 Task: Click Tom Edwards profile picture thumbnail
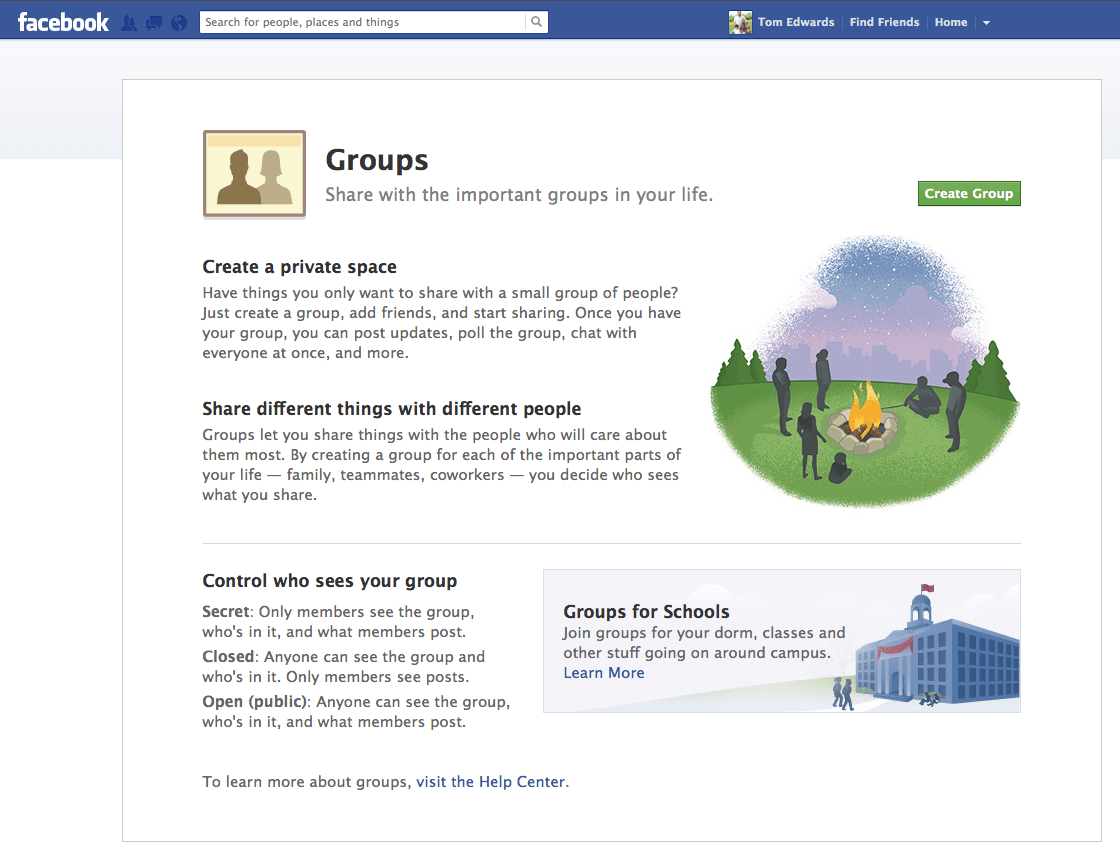tap(740, 22)
